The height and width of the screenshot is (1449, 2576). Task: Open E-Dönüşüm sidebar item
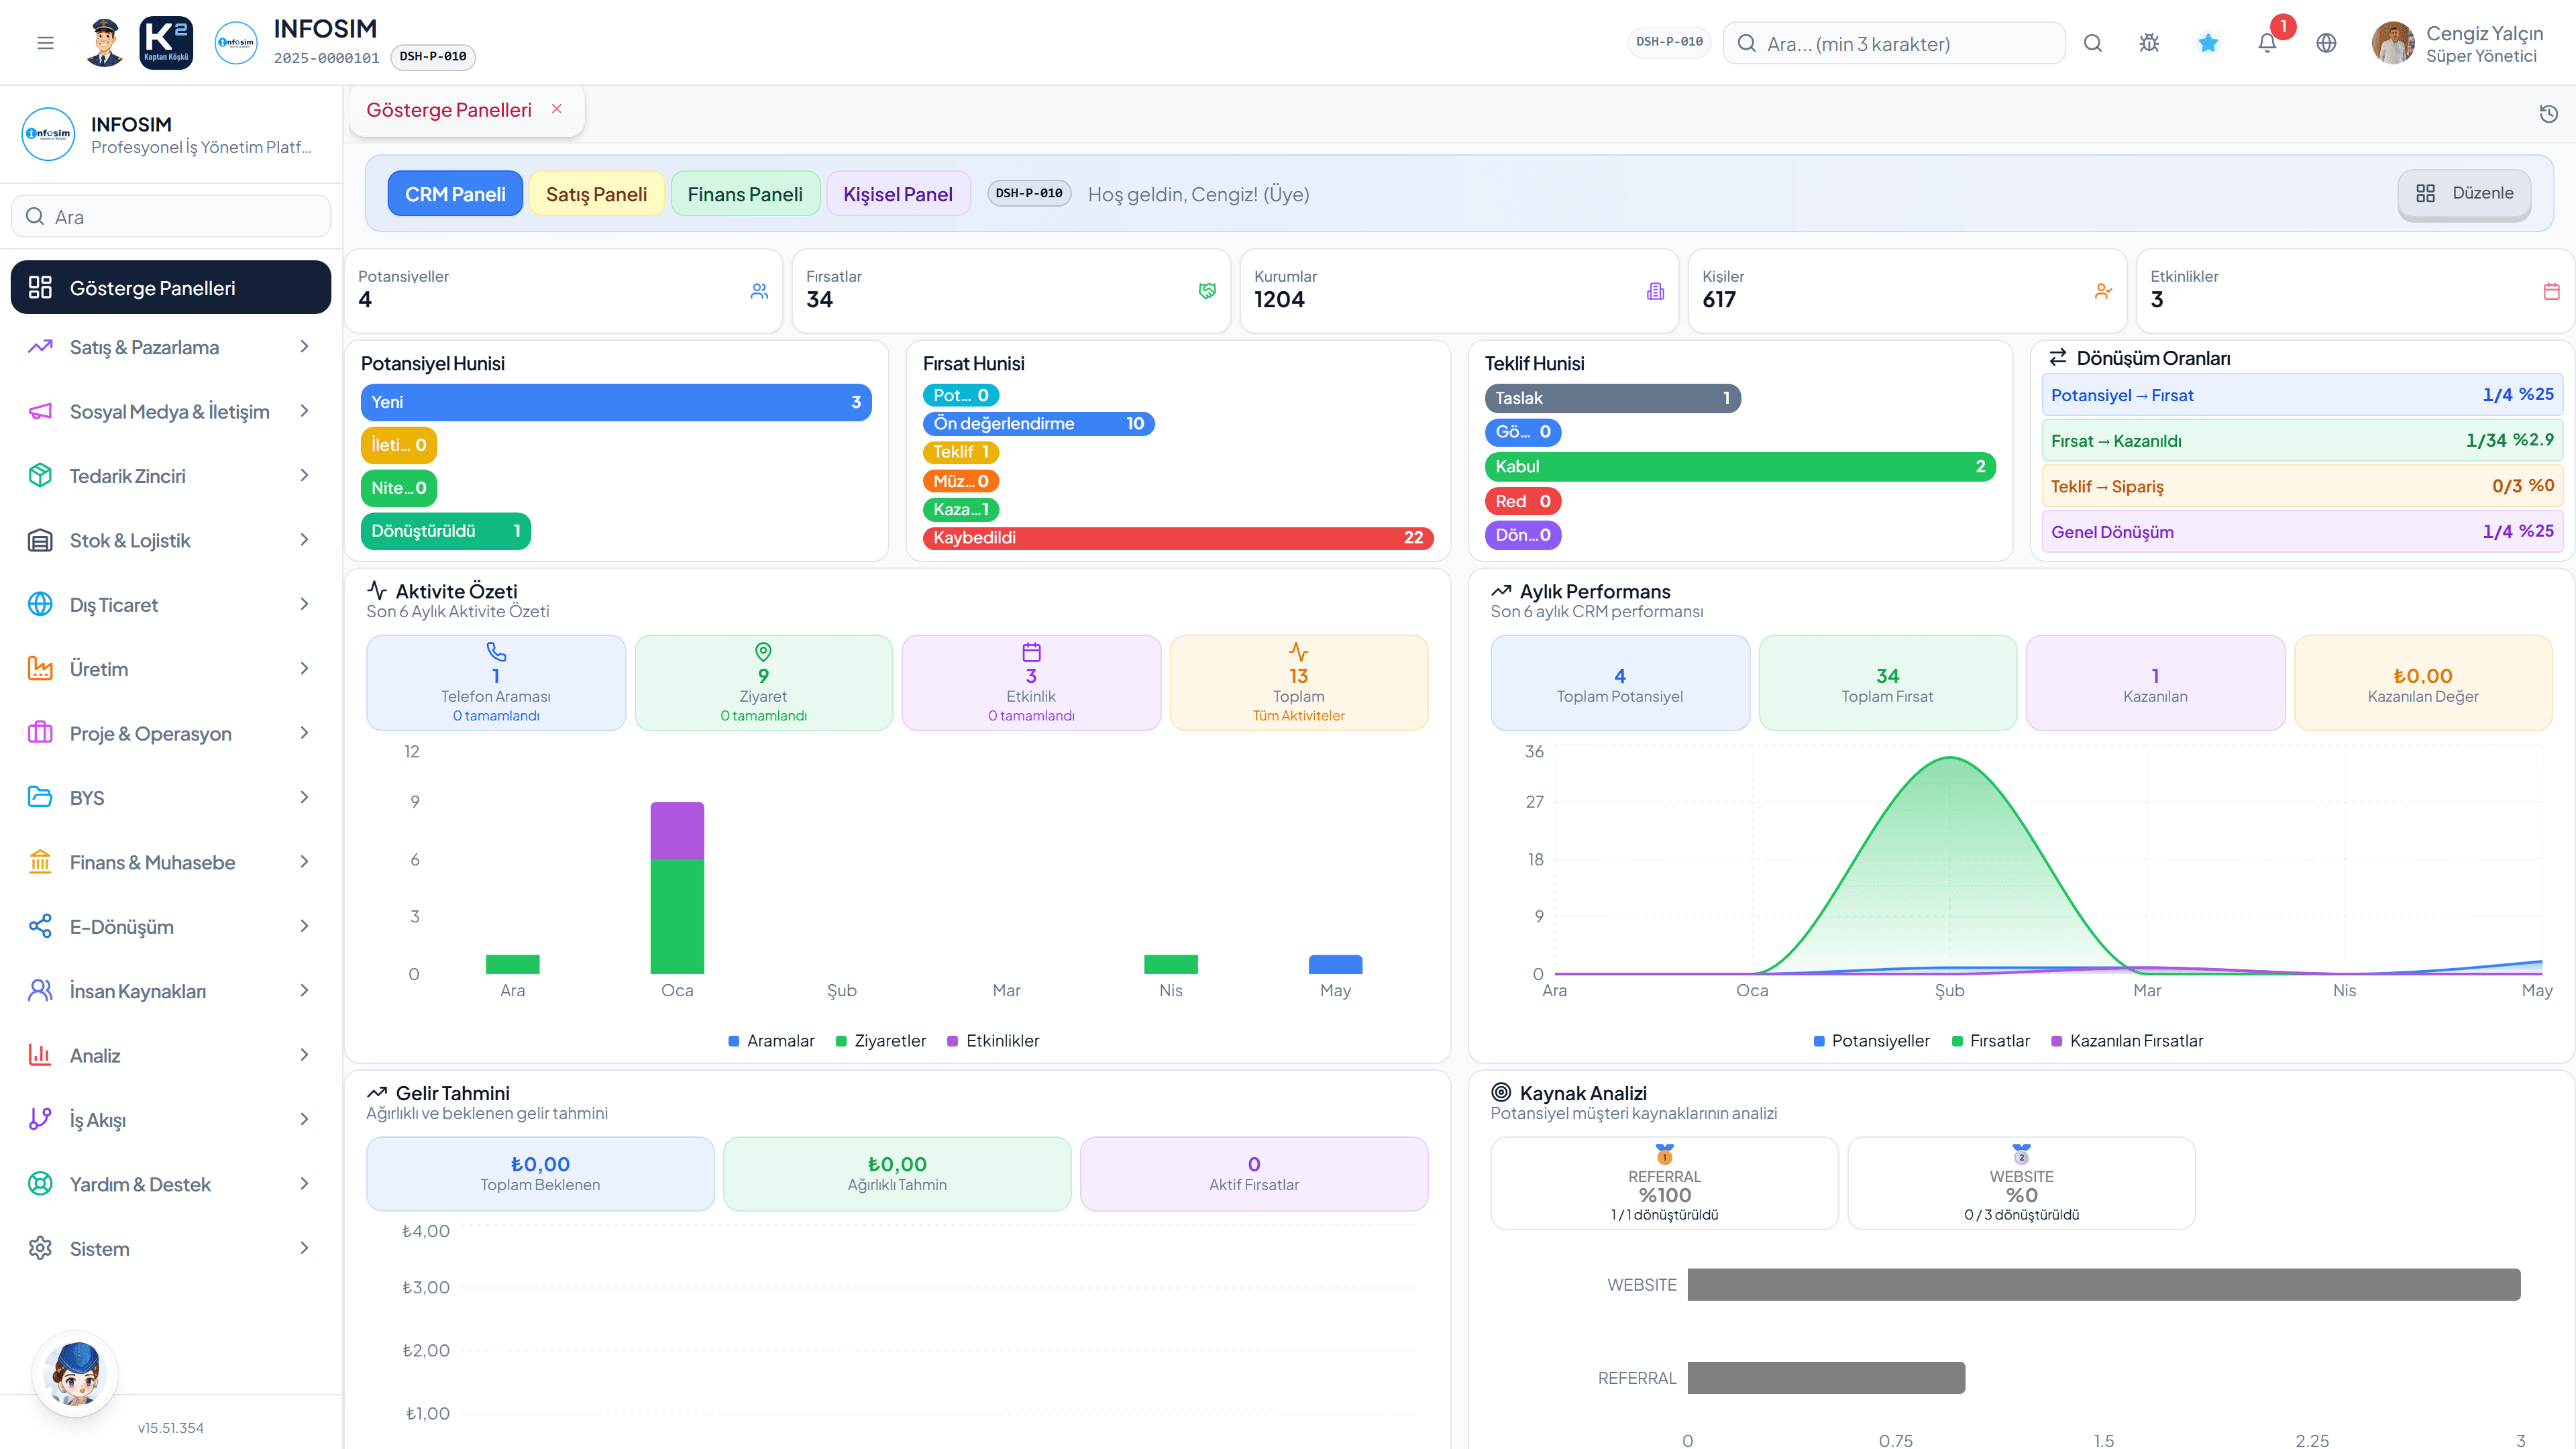click(x=170, y=927)
